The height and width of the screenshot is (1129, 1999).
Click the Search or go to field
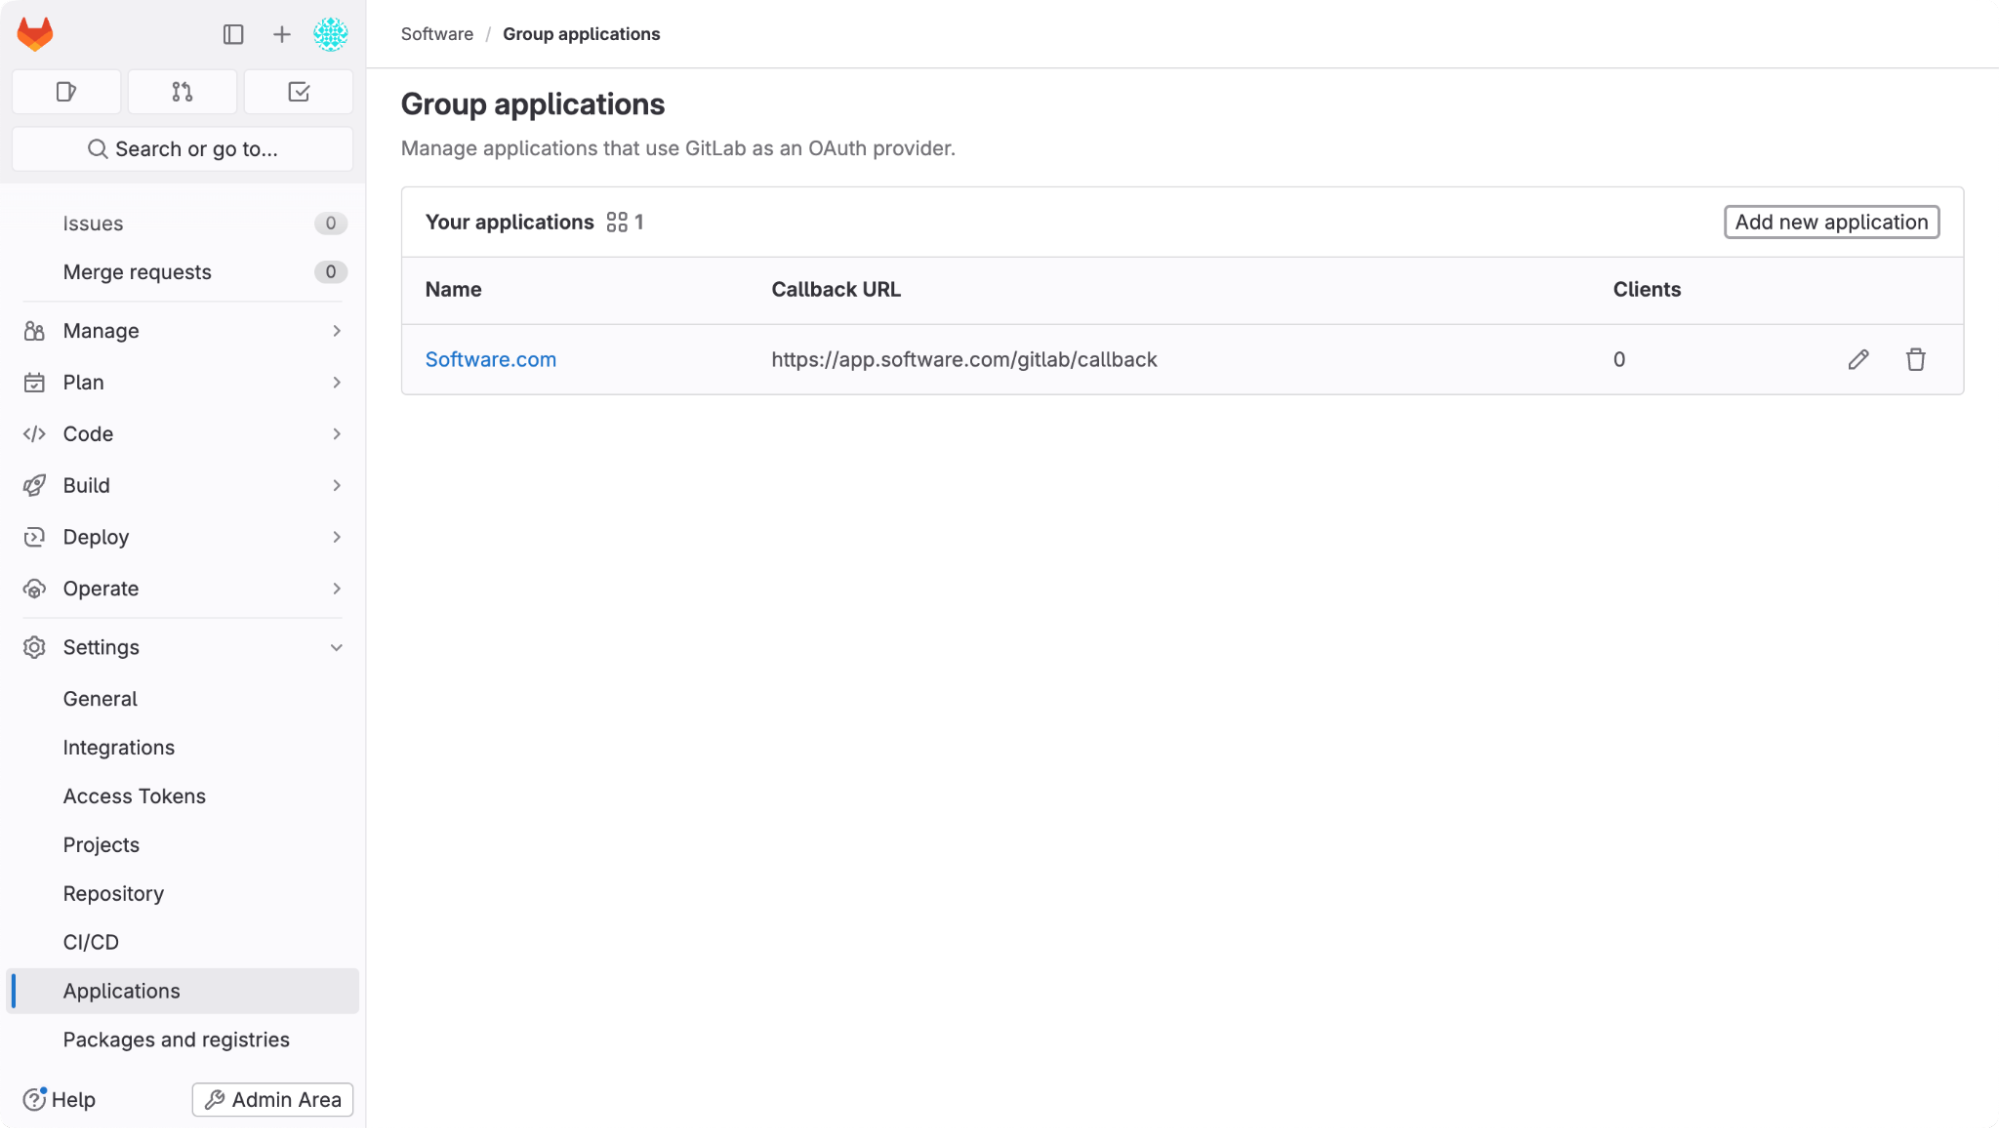coord(181,148)
